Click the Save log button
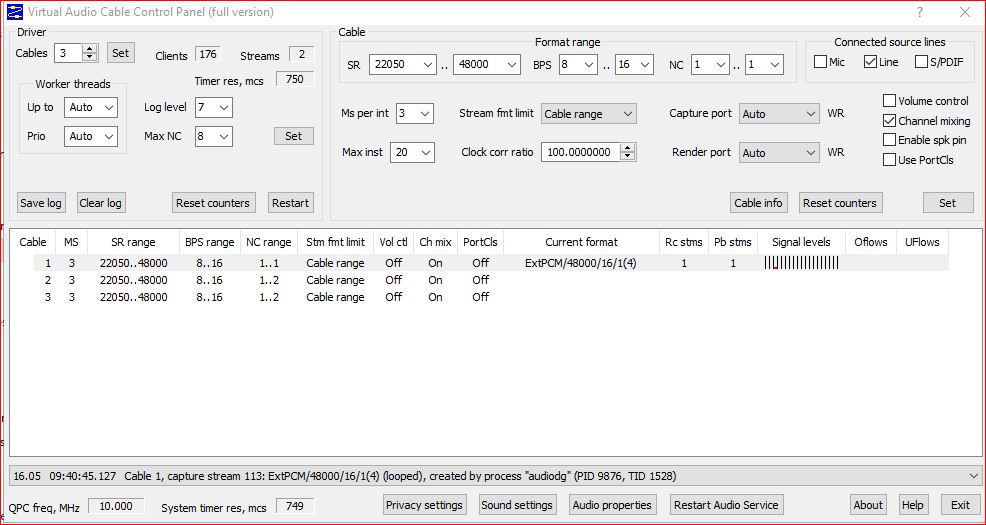 (41, 203)
